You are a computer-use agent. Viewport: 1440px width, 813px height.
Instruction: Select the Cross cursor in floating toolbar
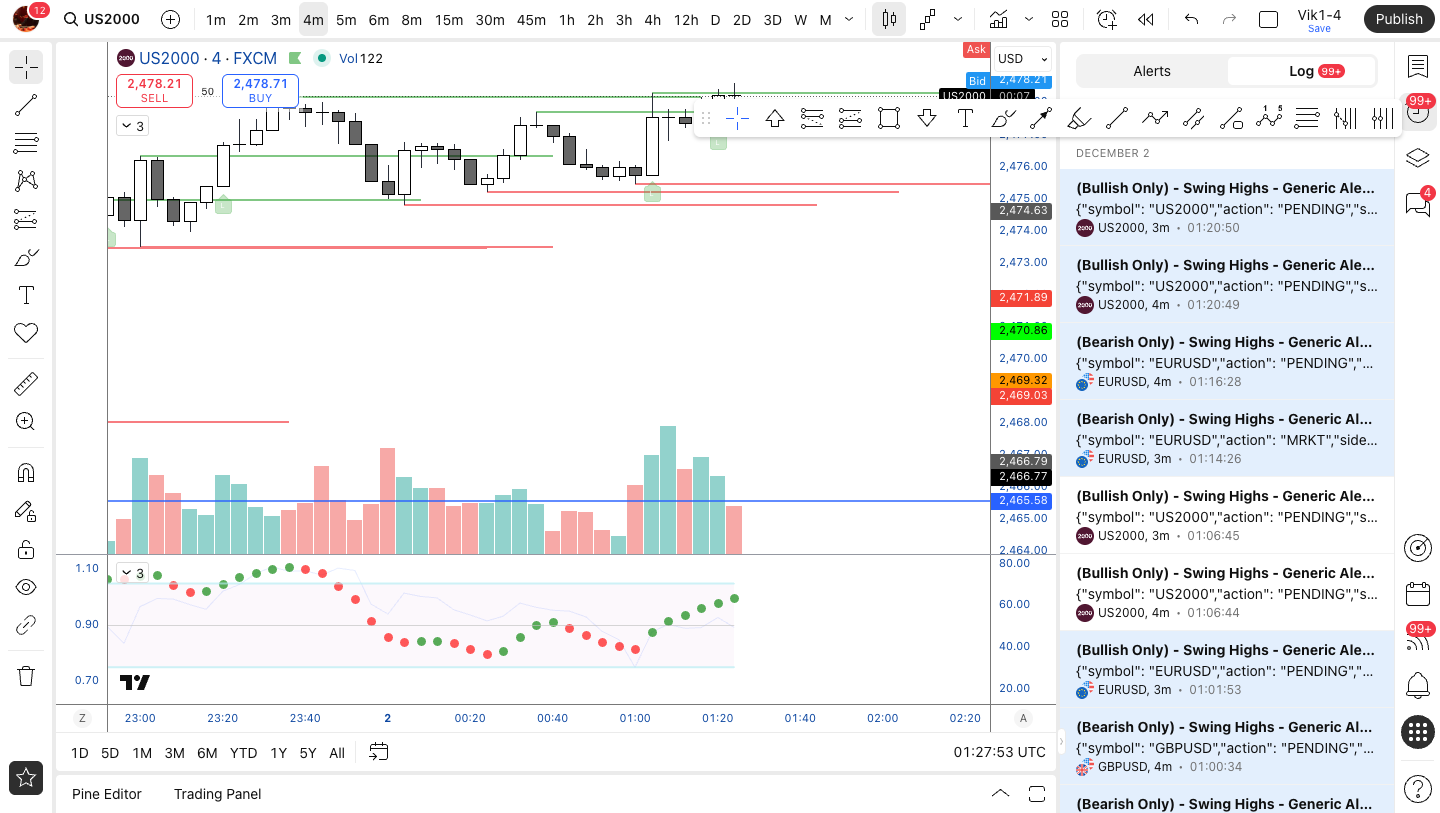point(737,119)
